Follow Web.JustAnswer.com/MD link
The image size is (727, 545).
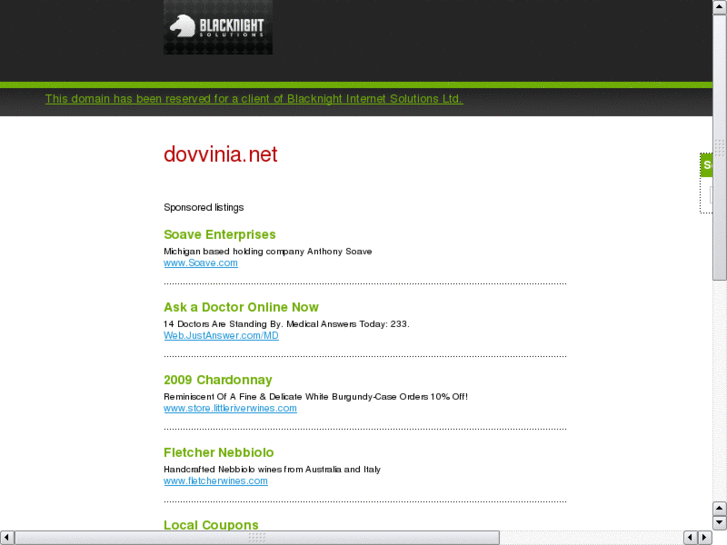click(221, 335)
